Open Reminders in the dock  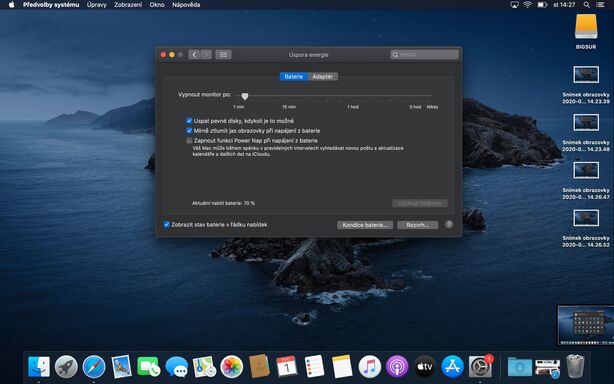click(314, 367)
